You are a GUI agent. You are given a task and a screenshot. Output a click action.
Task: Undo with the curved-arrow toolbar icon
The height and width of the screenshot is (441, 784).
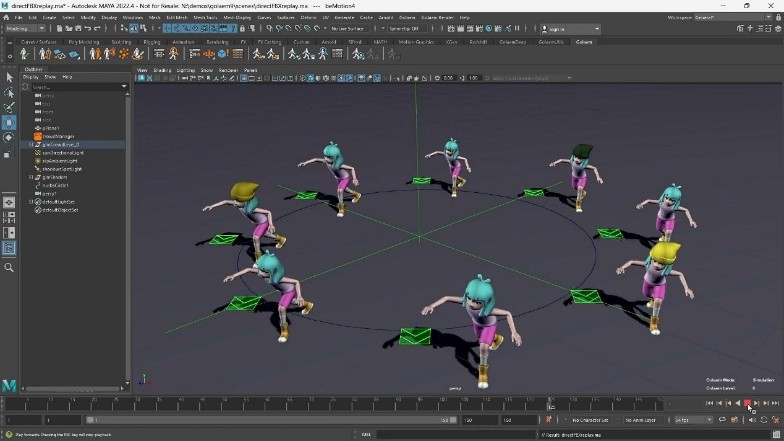pos(88,28)
